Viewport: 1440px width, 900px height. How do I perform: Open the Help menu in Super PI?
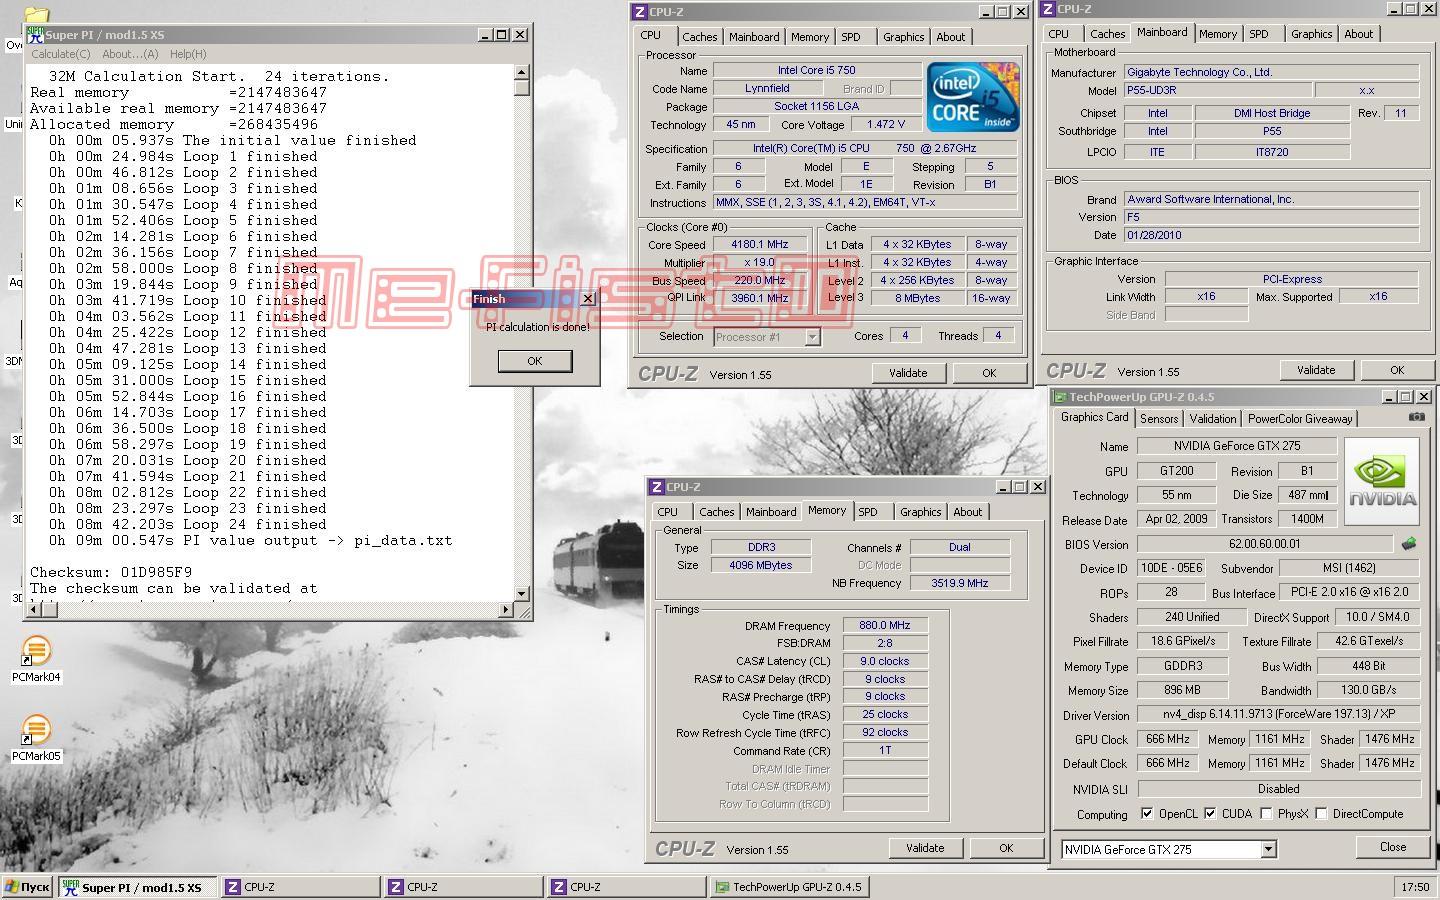point(188,54)
